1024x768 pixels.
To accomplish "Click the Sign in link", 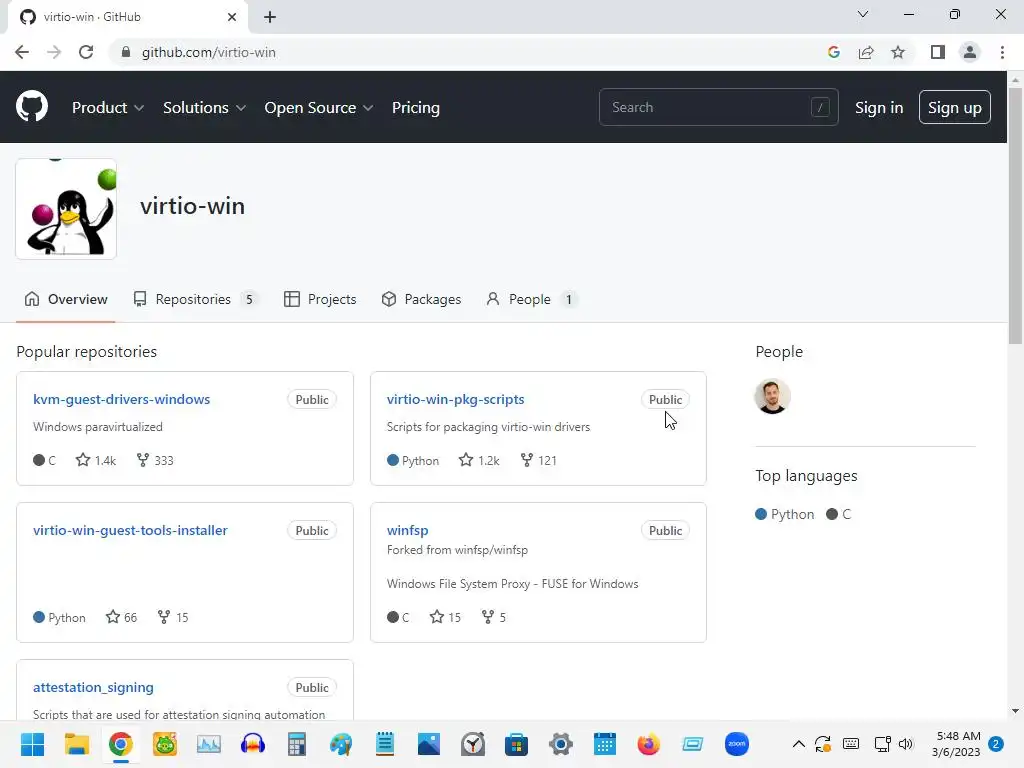I will [x=878, y=108].
